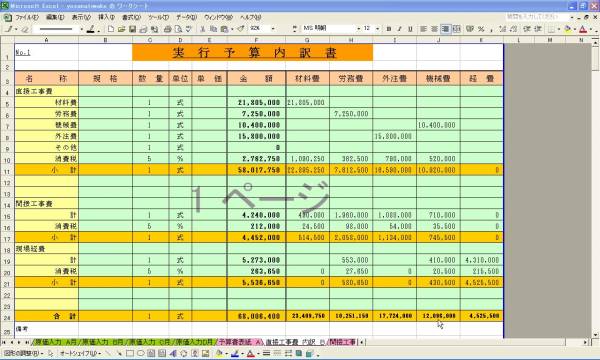Click the red Font Color swatch in the formatting toolbar
Viewport: 600px width, 360px height.
583,29
